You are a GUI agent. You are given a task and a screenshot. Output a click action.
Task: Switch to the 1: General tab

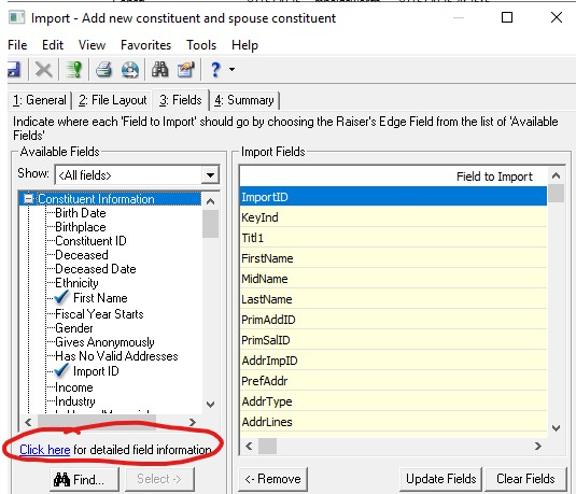(40, 100)
